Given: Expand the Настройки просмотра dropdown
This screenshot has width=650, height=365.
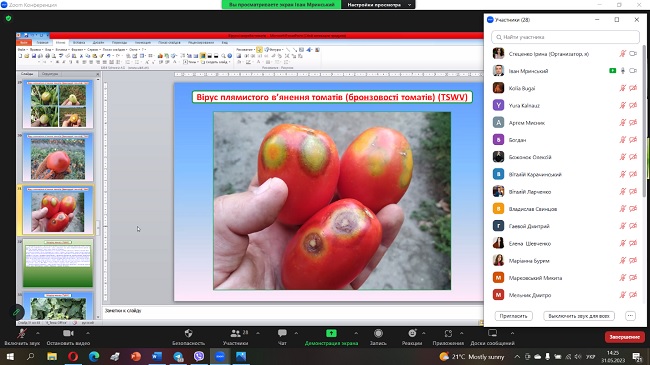Looking at the screenshot, I should [378, 5].
